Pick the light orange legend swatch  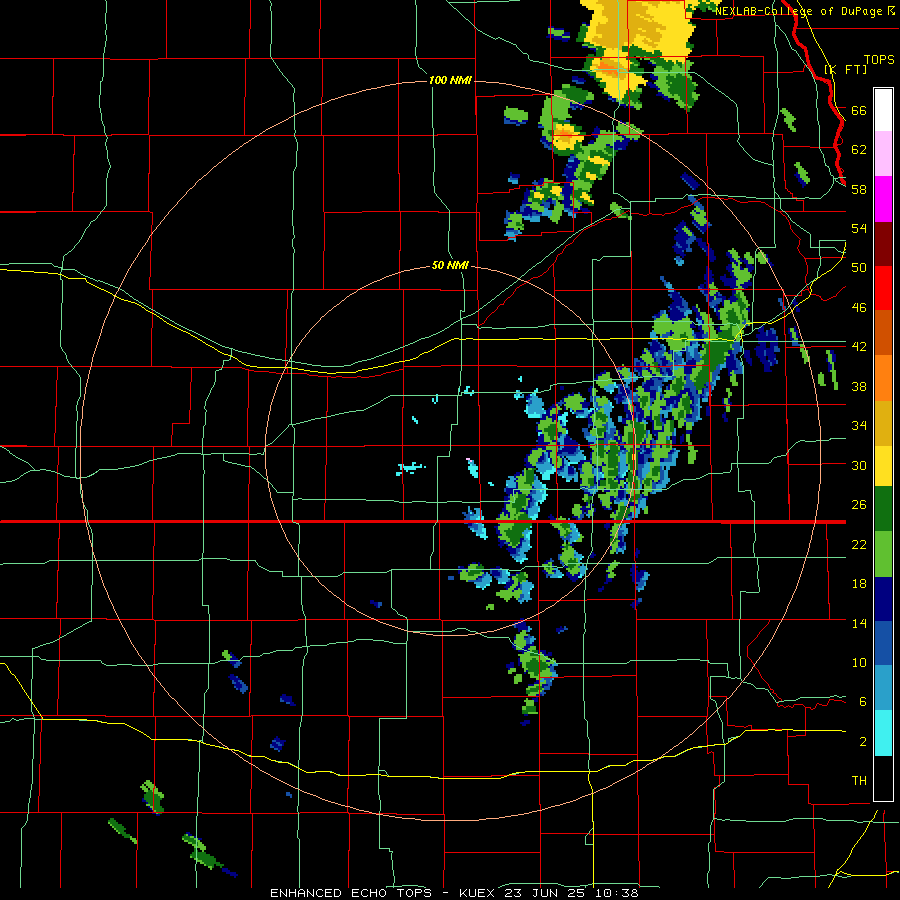click(883, 378)
